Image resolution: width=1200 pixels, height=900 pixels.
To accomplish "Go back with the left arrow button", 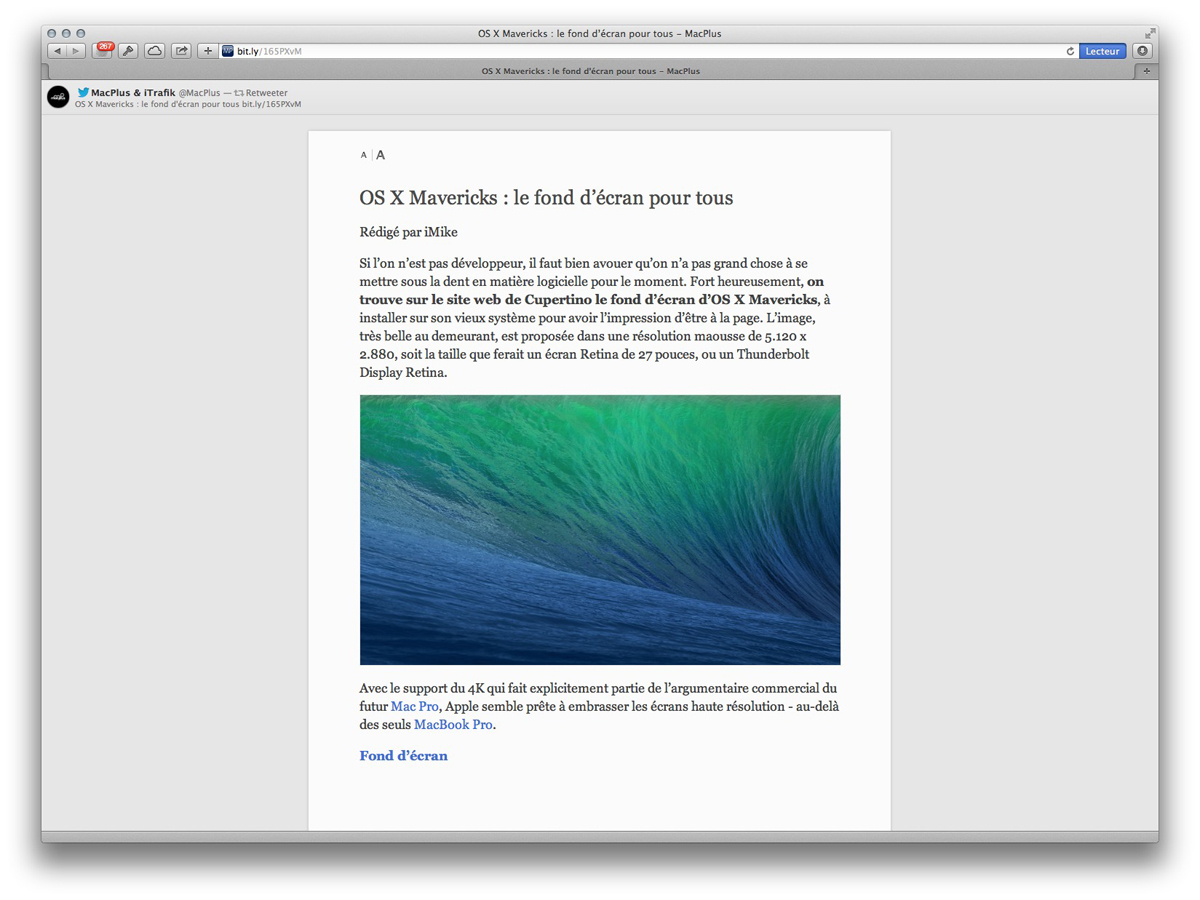I will [57, 51].
